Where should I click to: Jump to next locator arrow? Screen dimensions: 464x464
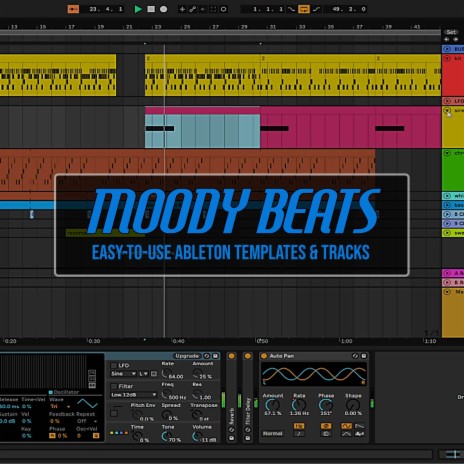[x=455, y=39]
